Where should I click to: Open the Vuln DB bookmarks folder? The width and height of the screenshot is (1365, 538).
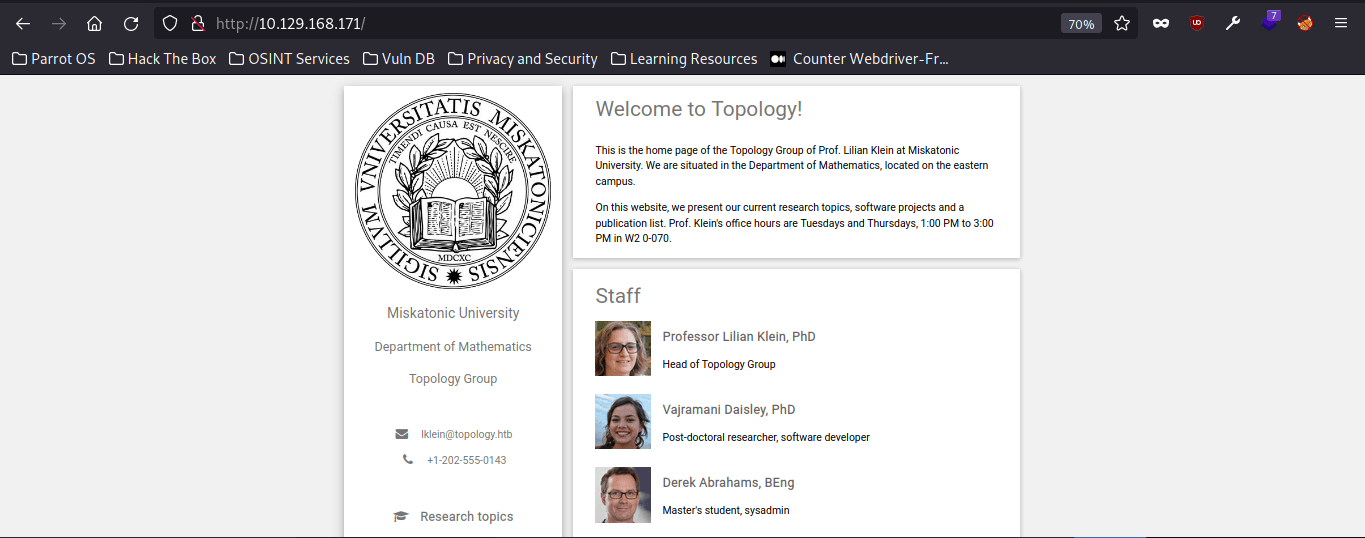click(x=398, y=59)
